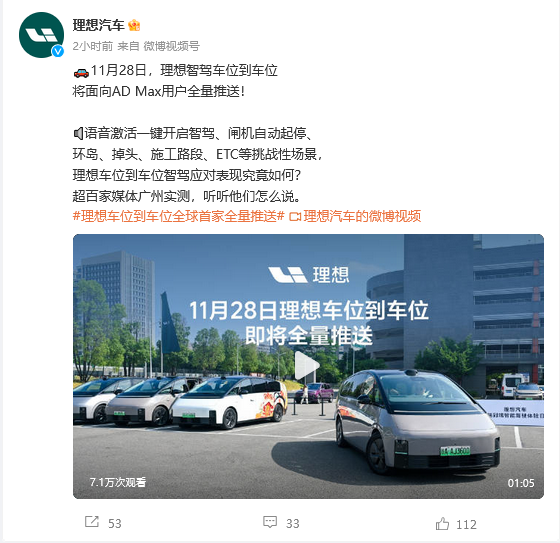Click the video camera icon before 理想汽车的微博视频
Viewport: 560px width, 543px height.
click(295, 216)
